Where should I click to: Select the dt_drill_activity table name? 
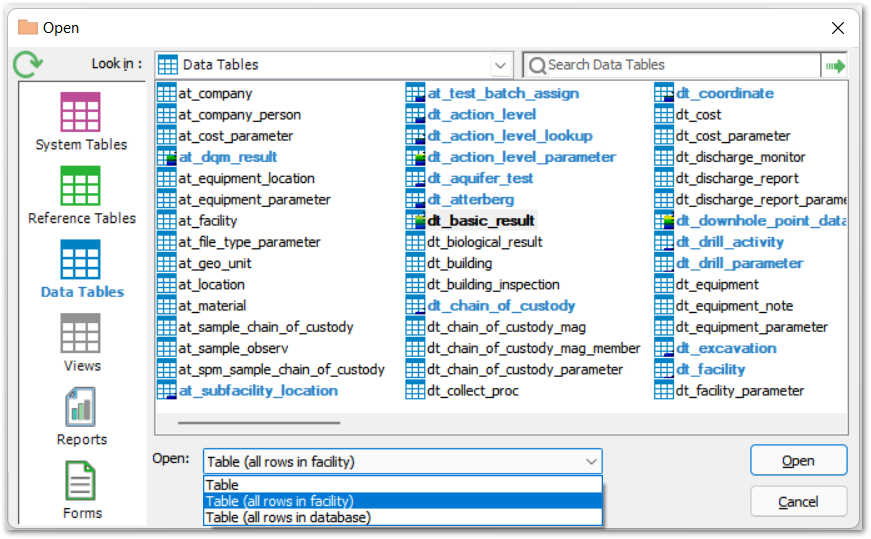730,242
